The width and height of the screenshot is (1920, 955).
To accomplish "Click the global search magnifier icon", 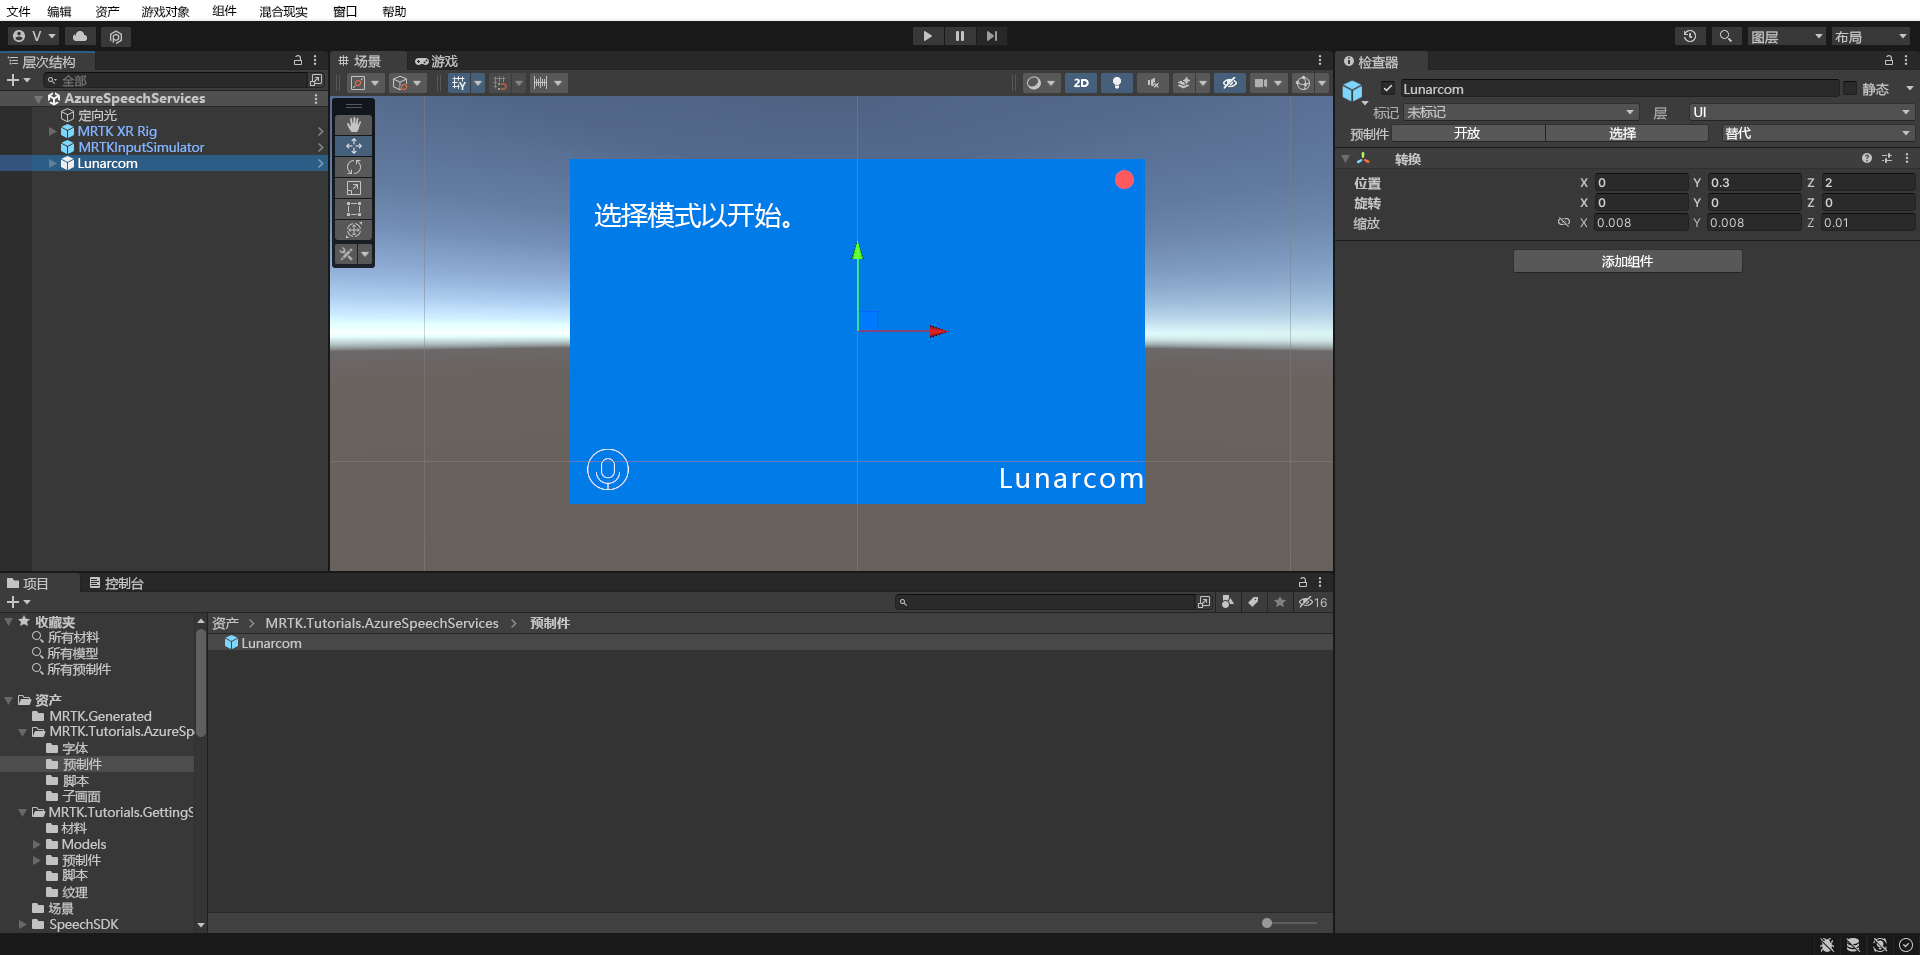I will pos(1726,36).
